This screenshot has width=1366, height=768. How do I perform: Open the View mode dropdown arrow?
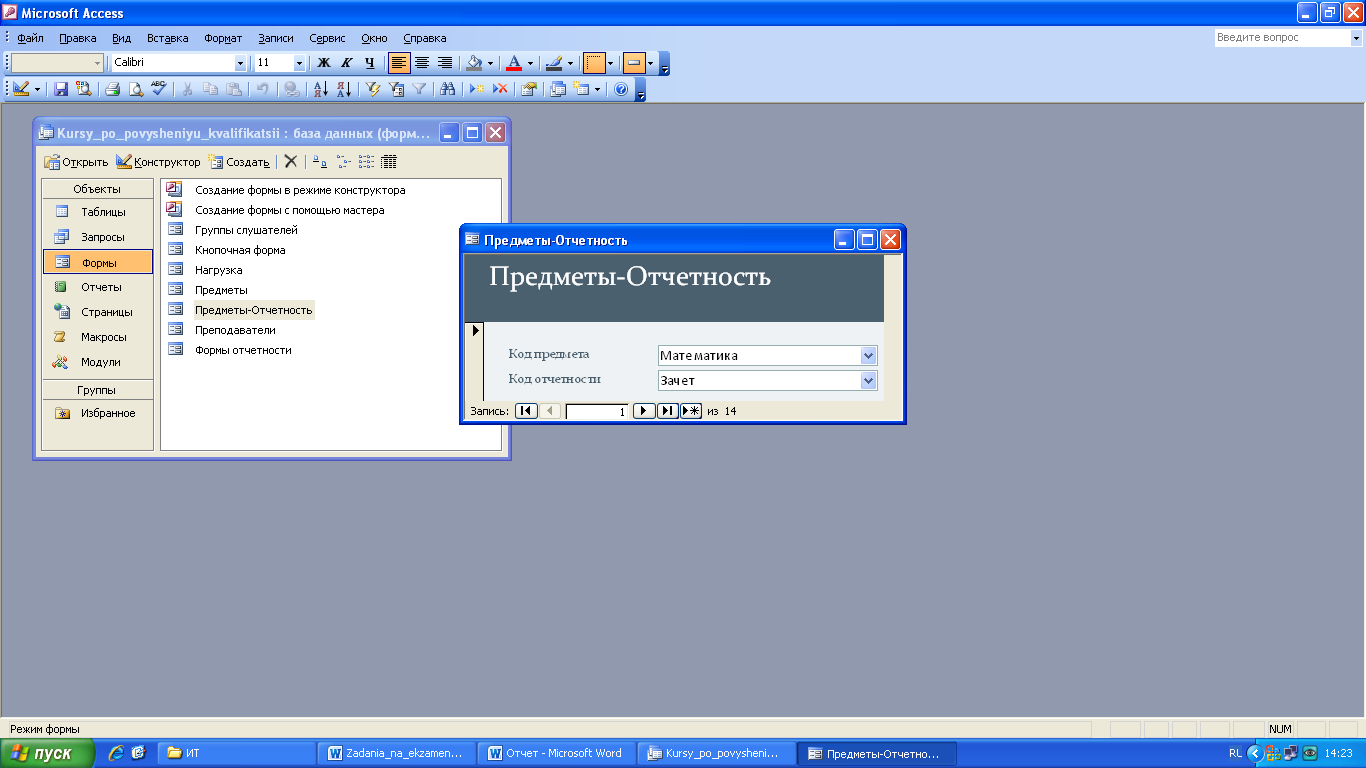coord(38,89)
